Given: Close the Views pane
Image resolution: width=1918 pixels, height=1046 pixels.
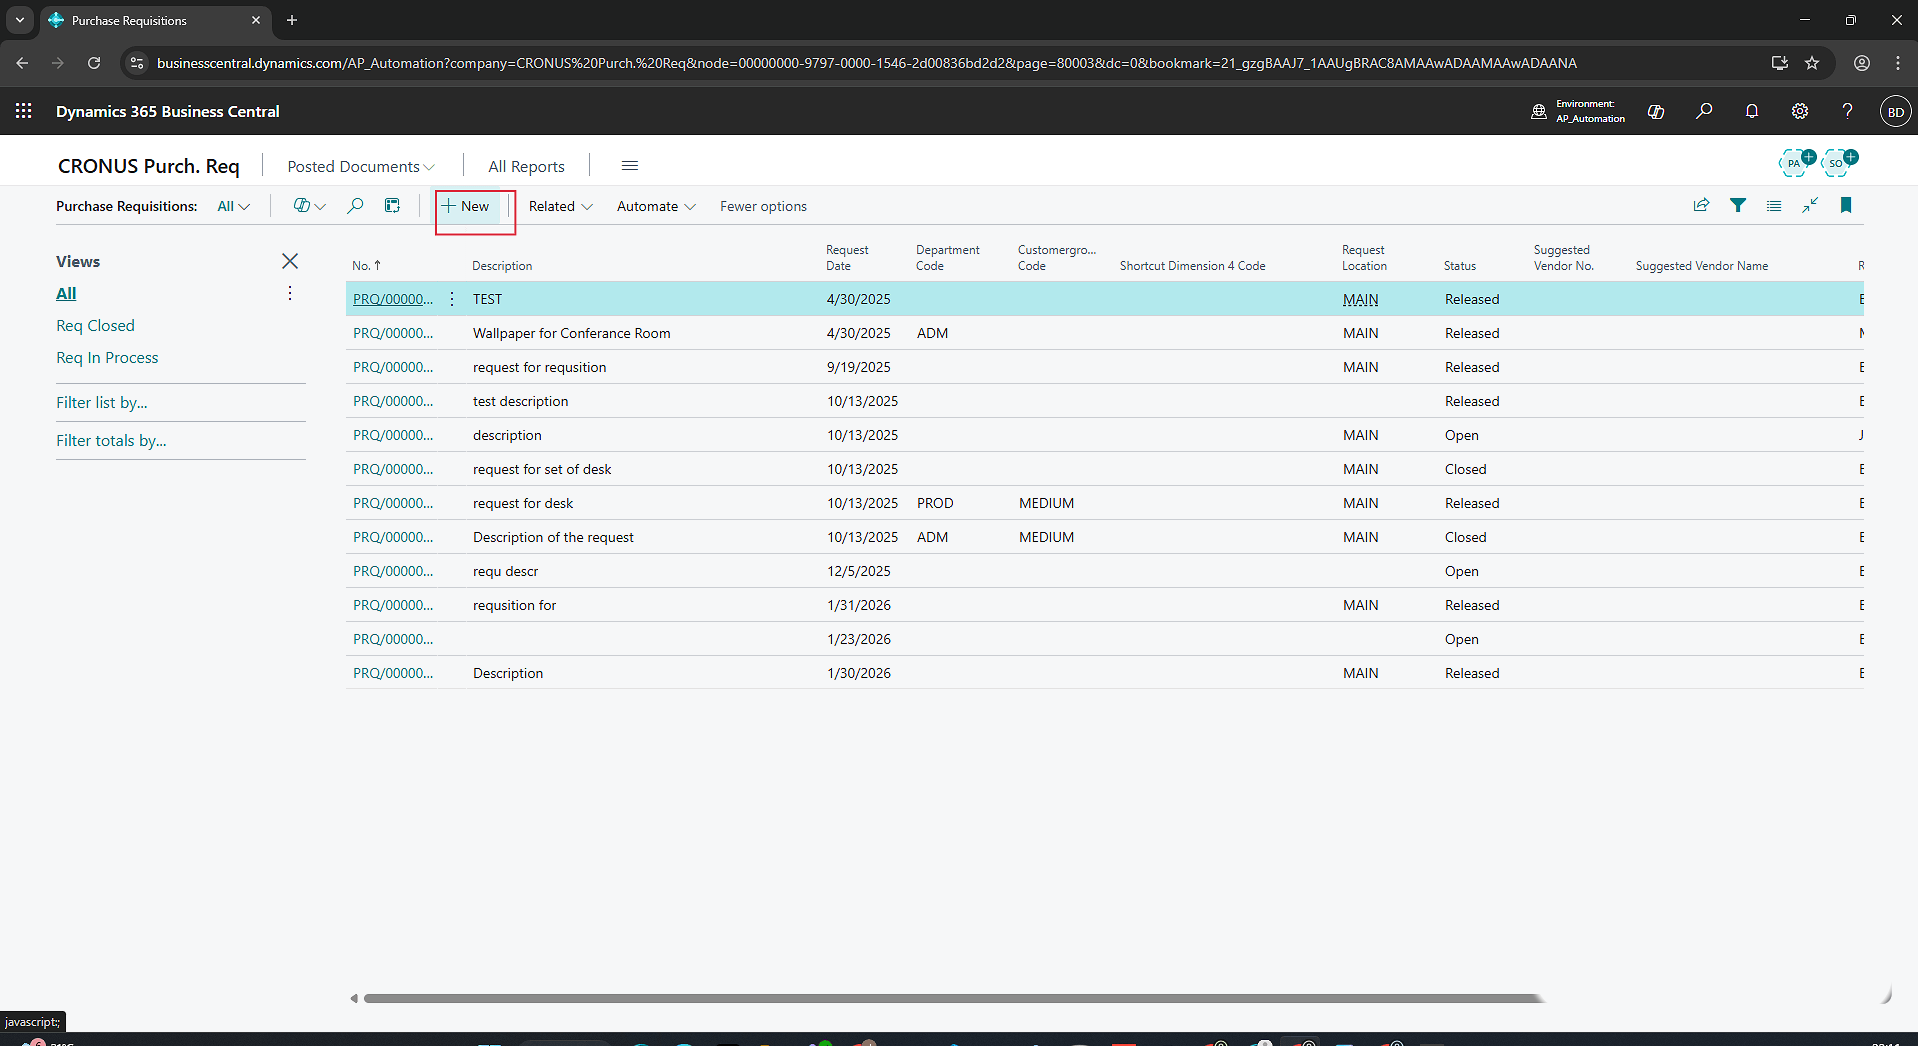Looking at the screenshot, I should pos(290,261).
